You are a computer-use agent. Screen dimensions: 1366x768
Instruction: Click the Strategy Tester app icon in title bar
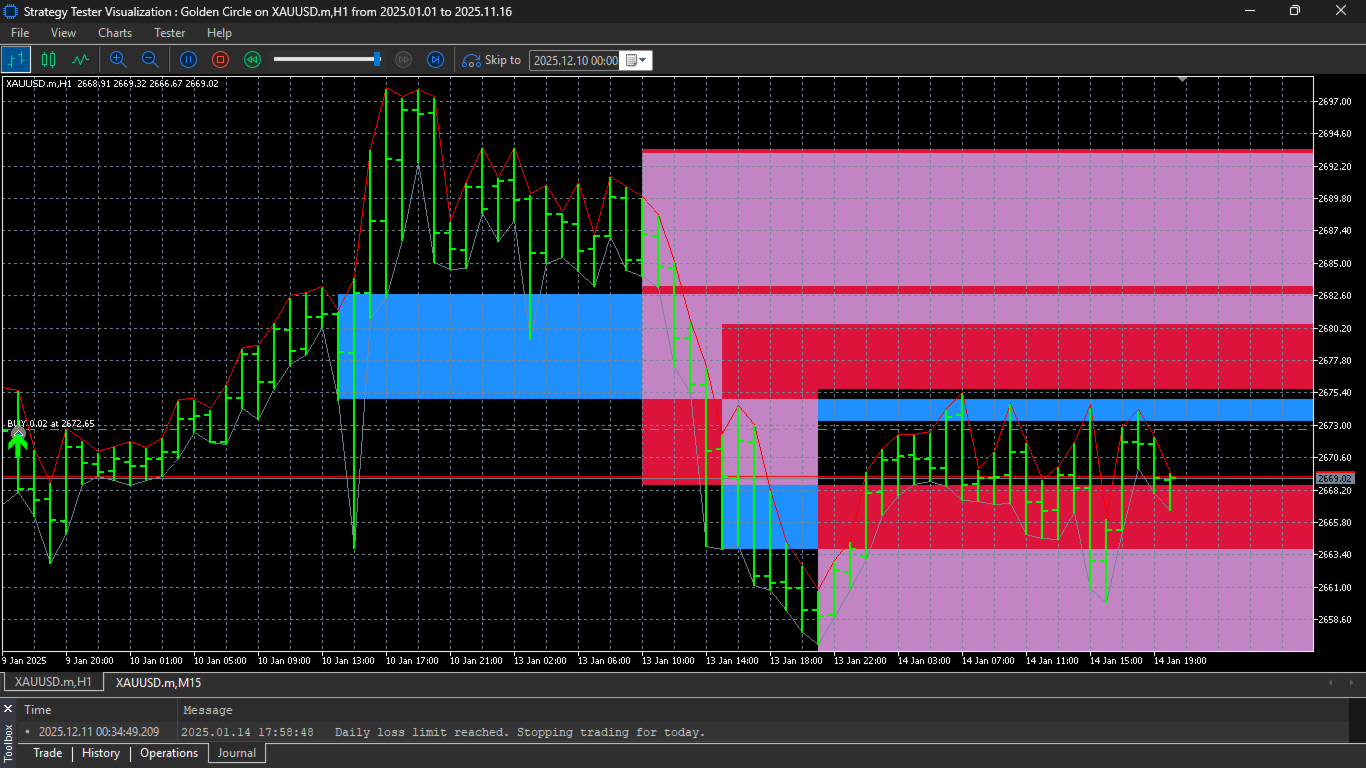coord(11,11)
